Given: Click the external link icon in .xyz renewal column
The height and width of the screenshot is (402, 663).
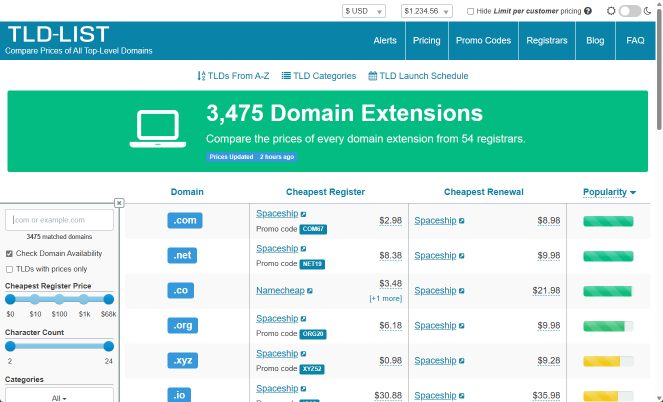Looking at the screenshot, I should point(461,361).
